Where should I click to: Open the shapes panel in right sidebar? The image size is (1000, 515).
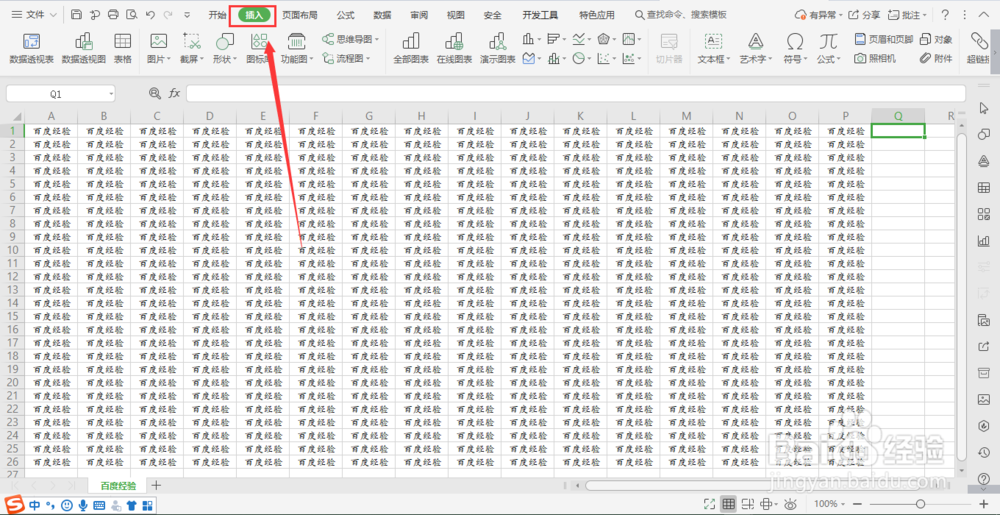point(983,134)
